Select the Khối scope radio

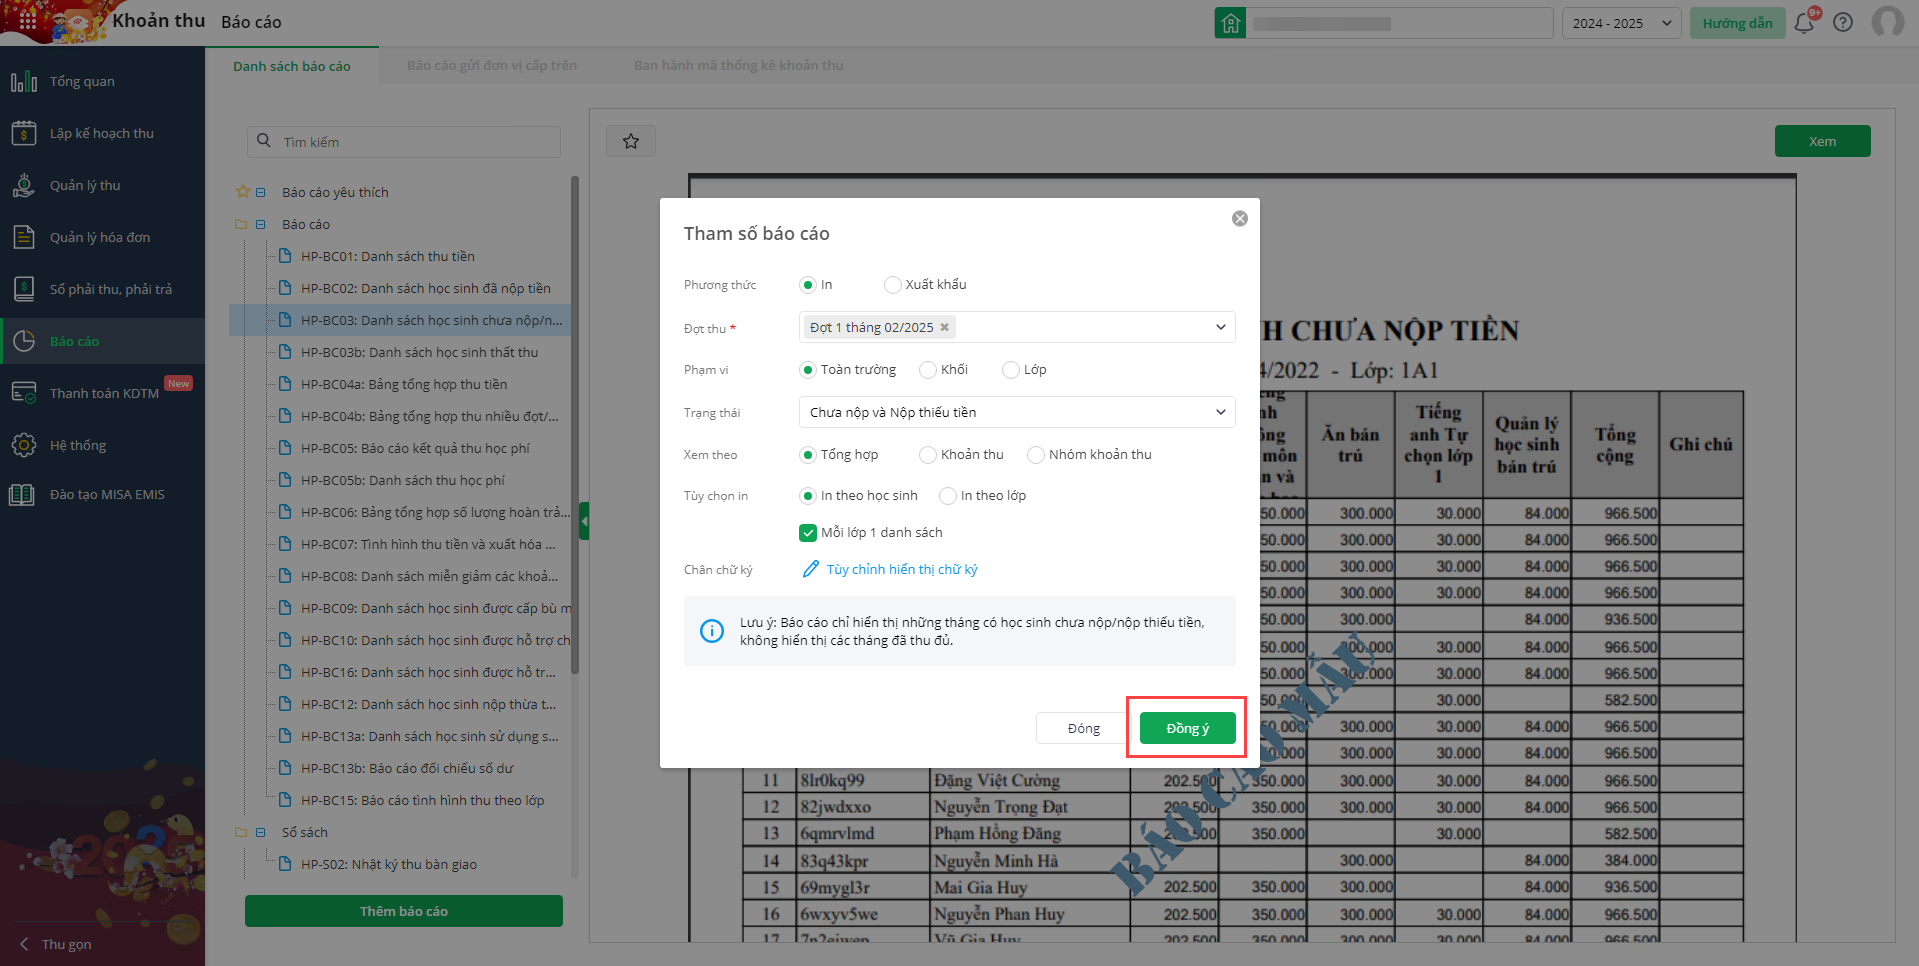tap(928, 370)
